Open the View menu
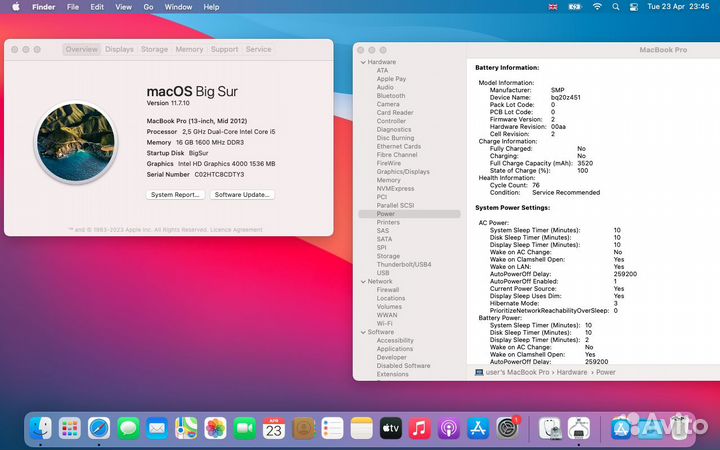 point(123,7)
